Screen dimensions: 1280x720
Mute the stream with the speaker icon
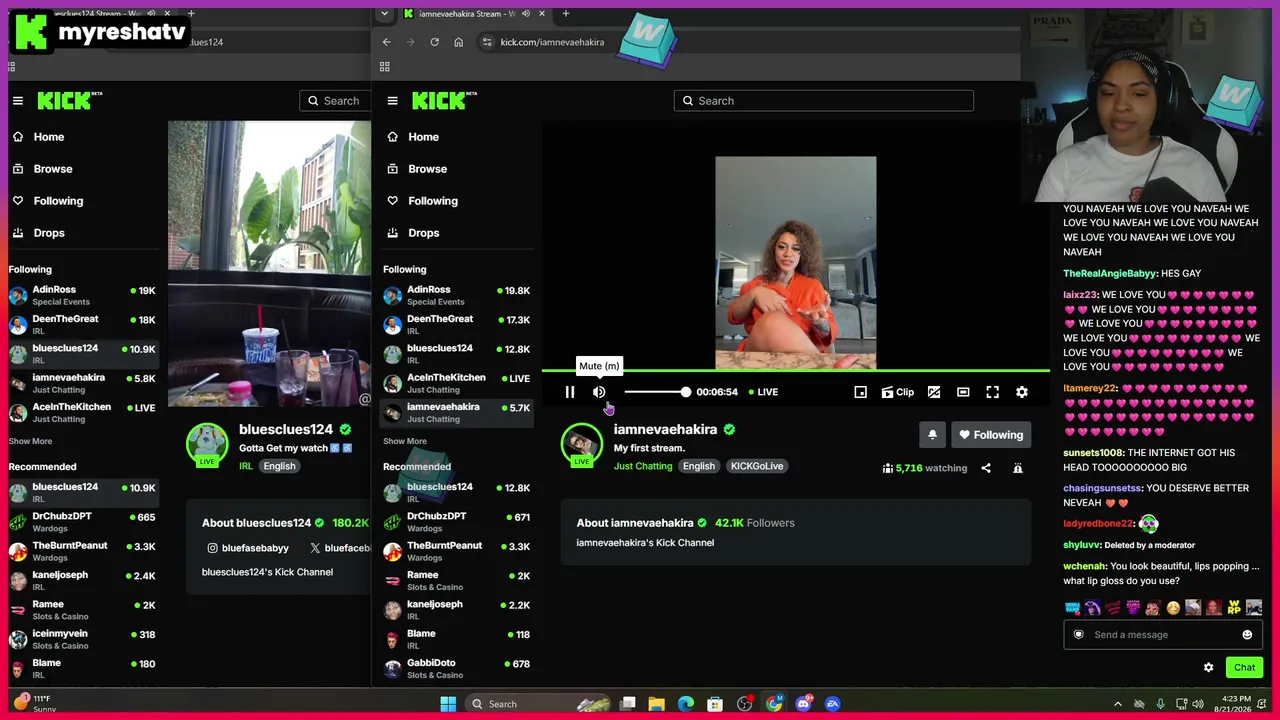[599, 392]
